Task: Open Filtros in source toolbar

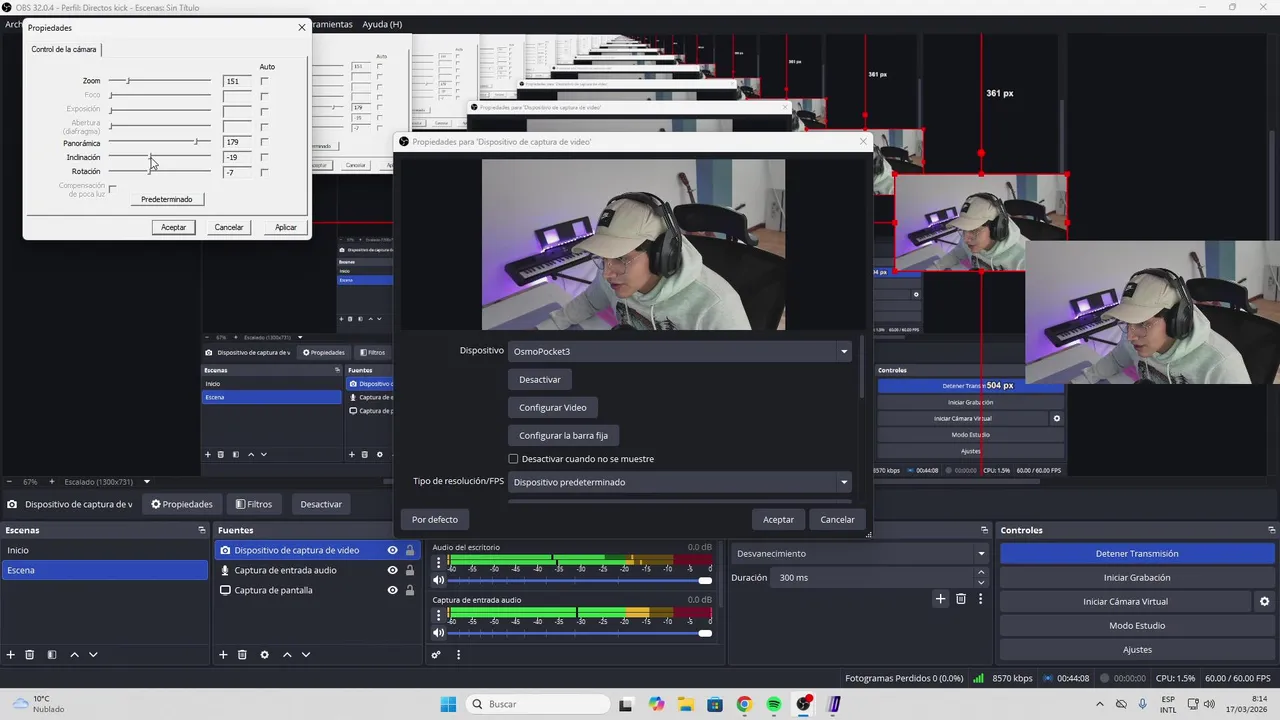Action: coord(254,504)
